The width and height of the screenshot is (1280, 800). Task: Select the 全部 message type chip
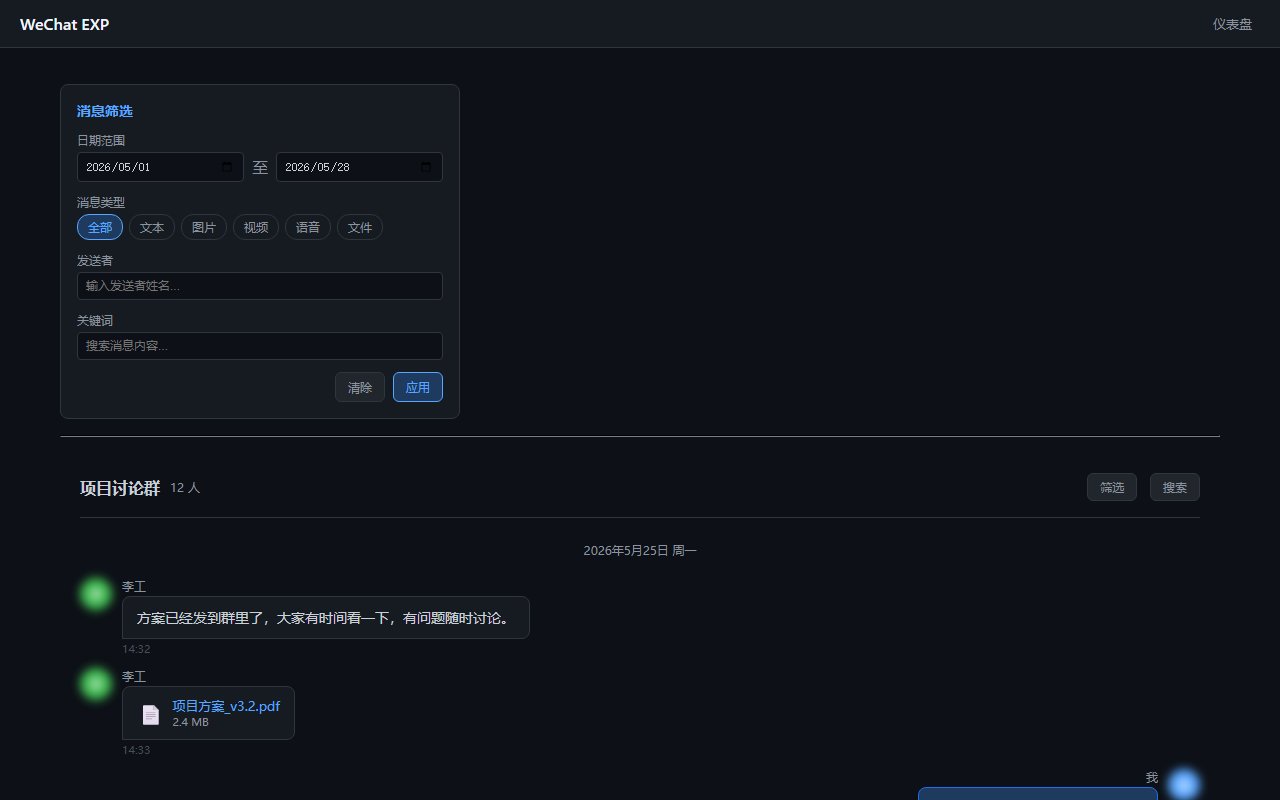[x=100, y=227]
